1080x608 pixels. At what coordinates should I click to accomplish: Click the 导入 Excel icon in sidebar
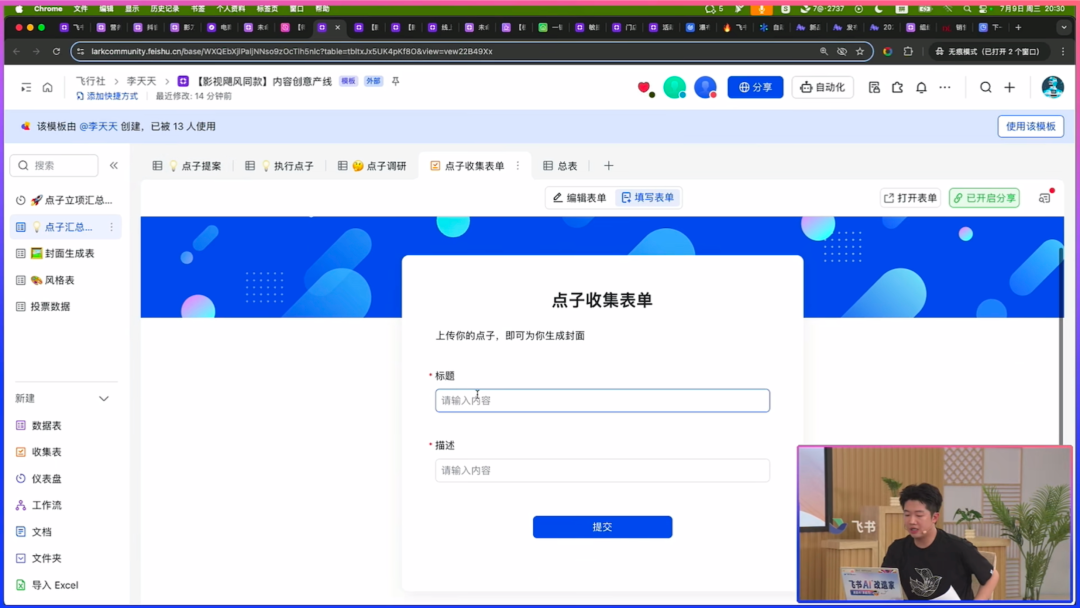pos(21,585)
